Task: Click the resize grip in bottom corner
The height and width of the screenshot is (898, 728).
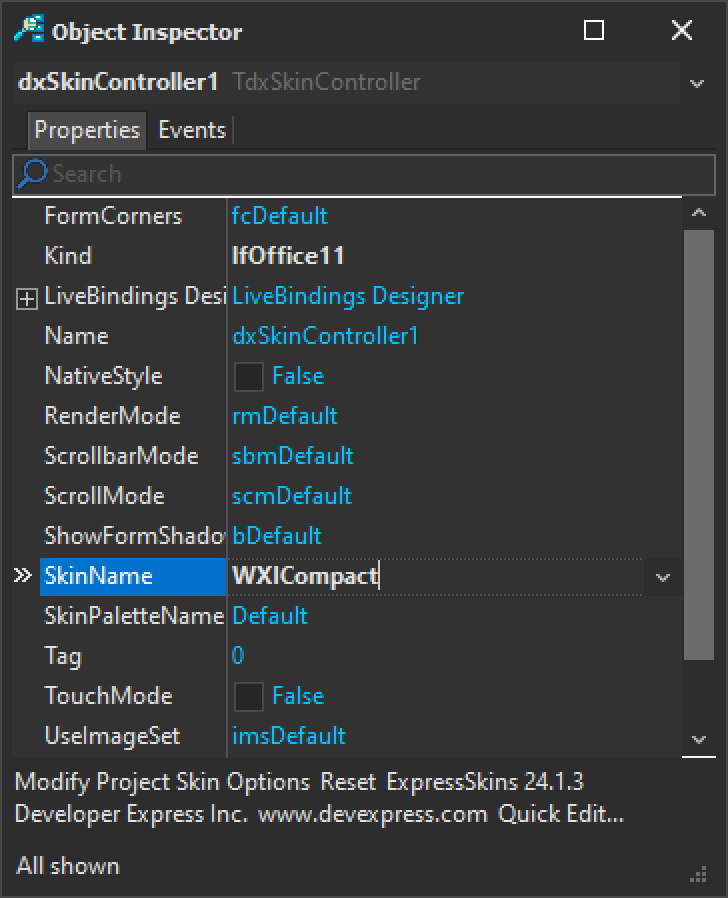Action: (x=699, y=874)
